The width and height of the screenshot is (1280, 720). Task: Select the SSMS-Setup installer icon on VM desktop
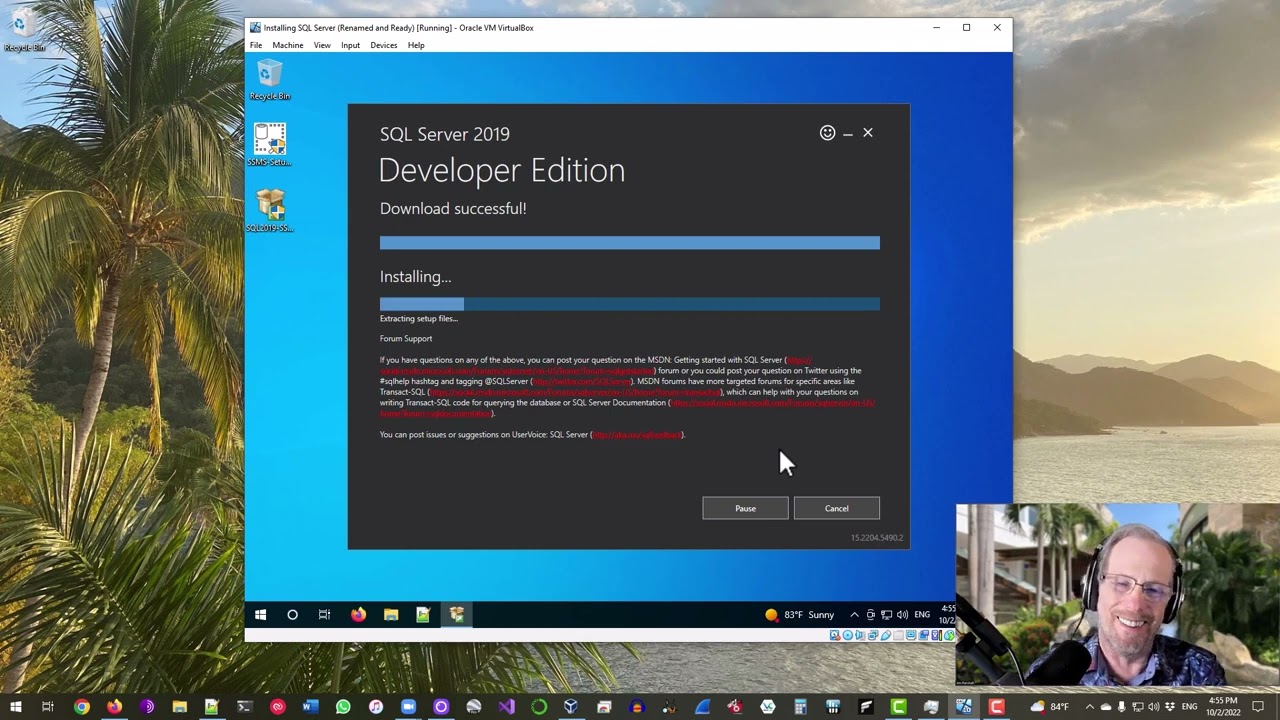tap(270, 145)
